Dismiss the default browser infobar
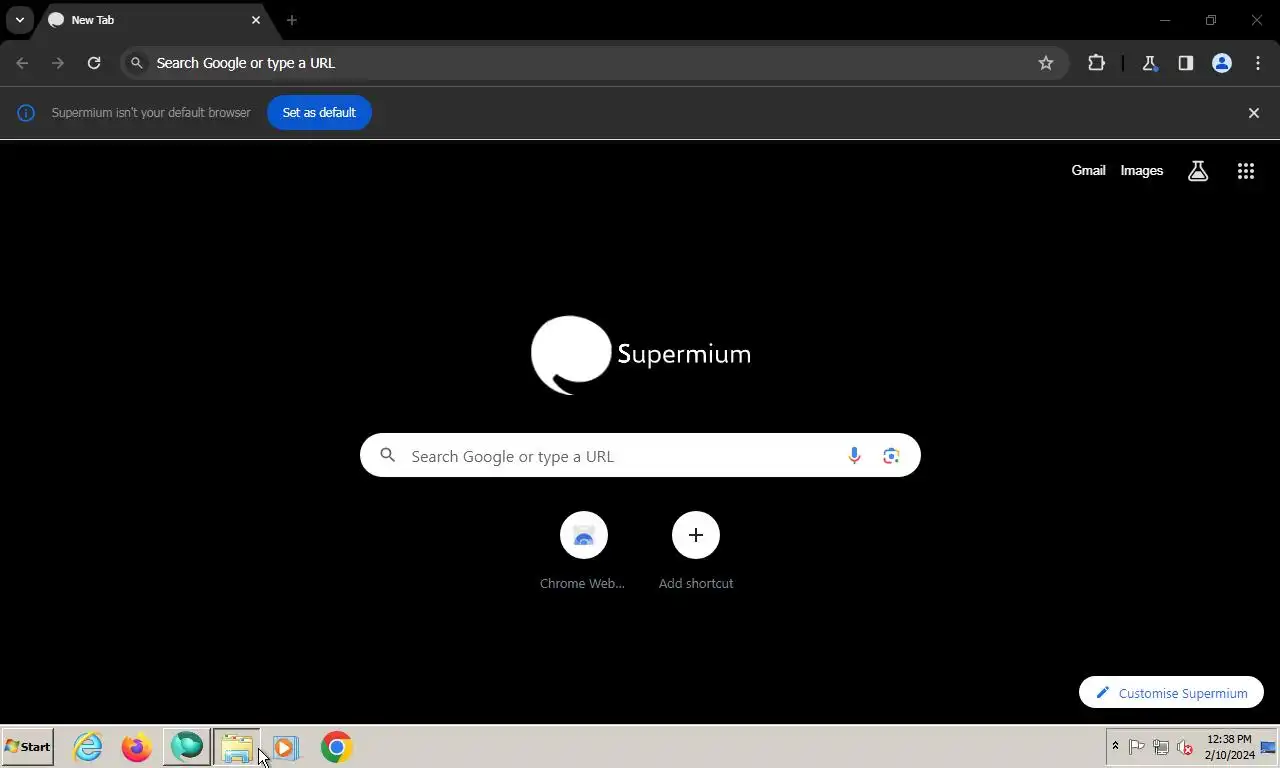The width and height of the screenshot is (1280, 768). 1254,113
